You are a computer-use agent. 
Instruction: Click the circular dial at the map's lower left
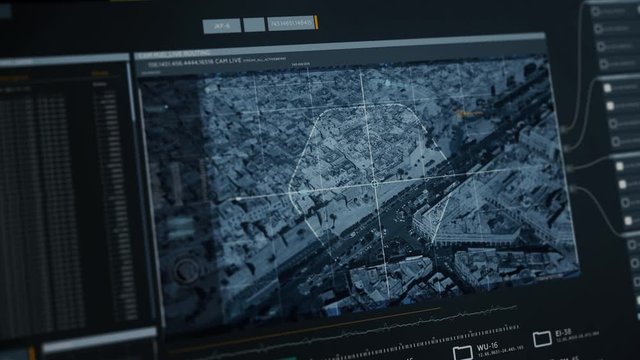coord(187,270)
